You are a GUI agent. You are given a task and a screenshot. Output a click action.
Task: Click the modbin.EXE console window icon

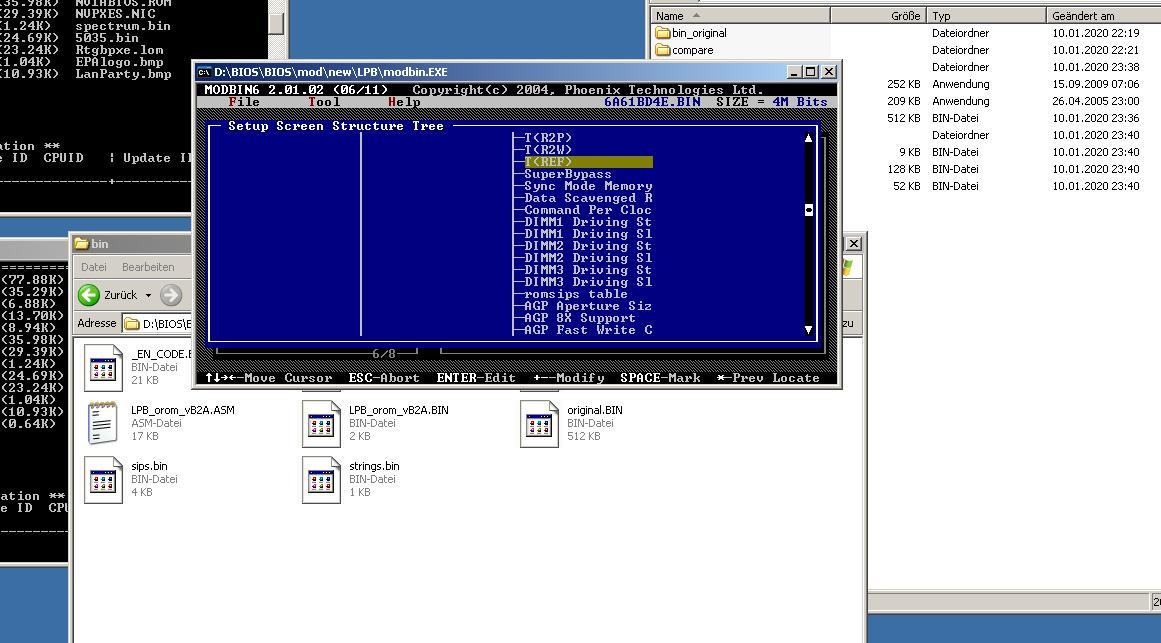pyautogui.click(x=204, y=72)
